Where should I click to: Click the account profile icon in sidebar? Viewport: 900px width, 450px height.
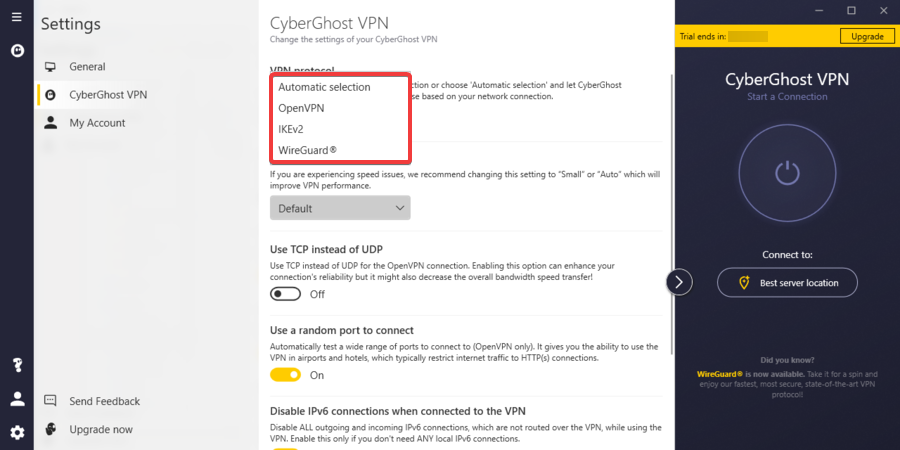pos(16,399)
